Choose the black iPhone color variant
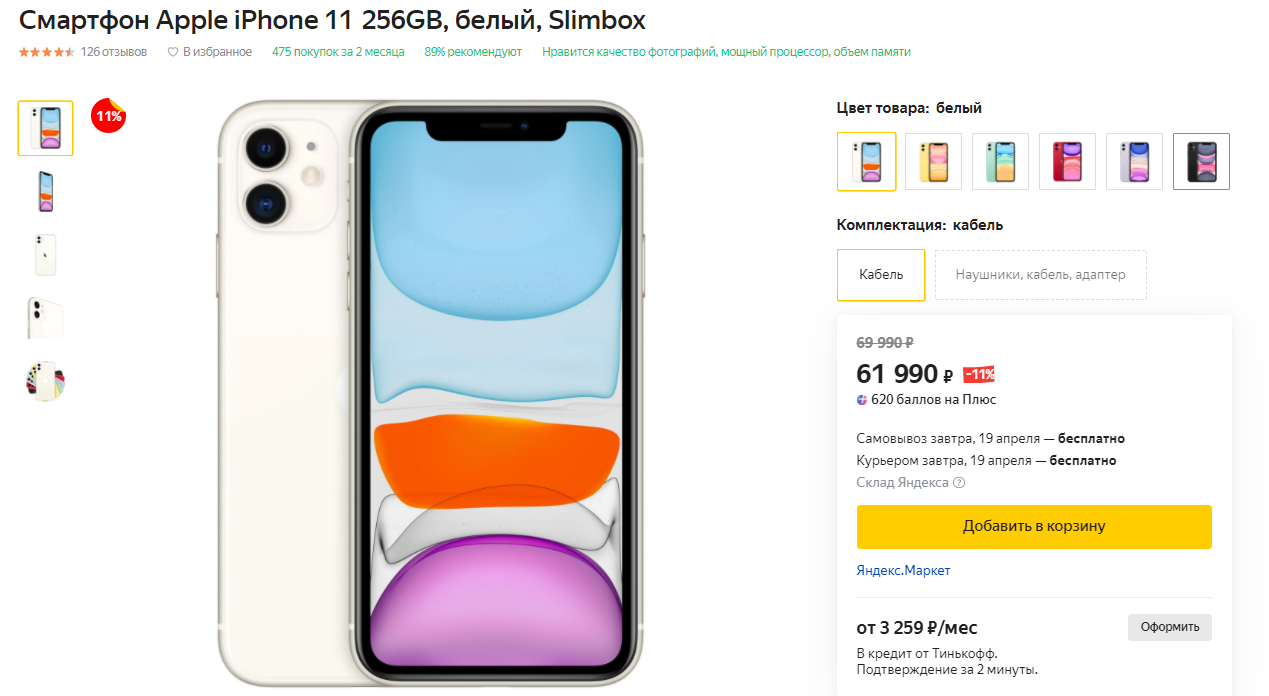1269x696 pixels. tap(1201, 161)
